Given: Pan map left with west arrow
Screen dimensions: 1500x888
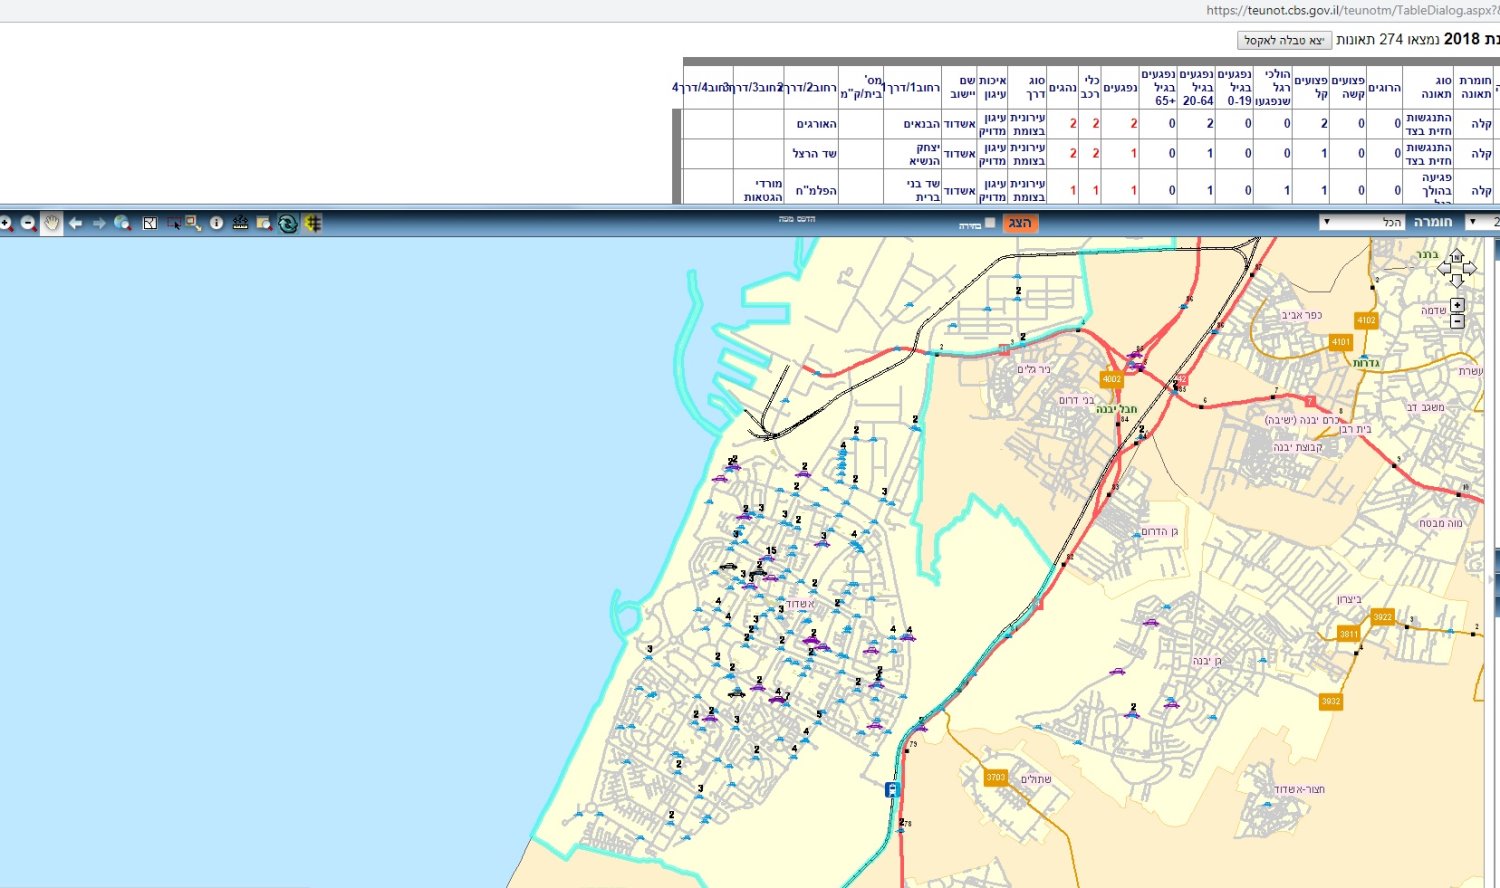Looking at the screenshot, I should pyautogui.click(x=1444, y=269).
